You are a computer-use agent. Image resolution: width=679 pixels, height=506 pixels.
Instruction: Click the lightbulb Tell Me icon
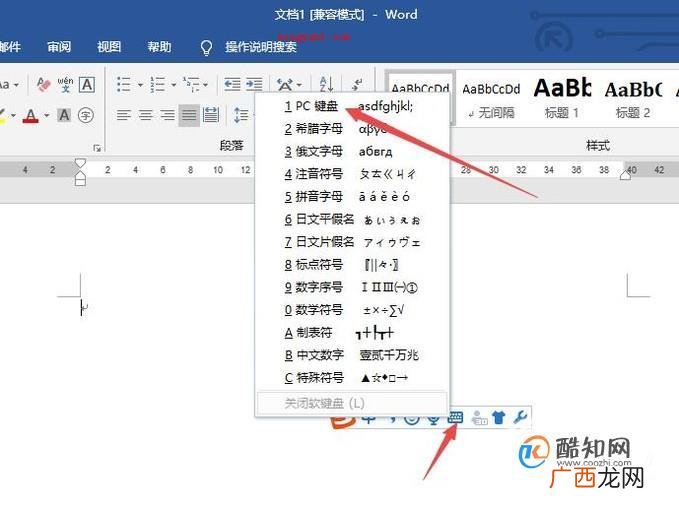207,47
